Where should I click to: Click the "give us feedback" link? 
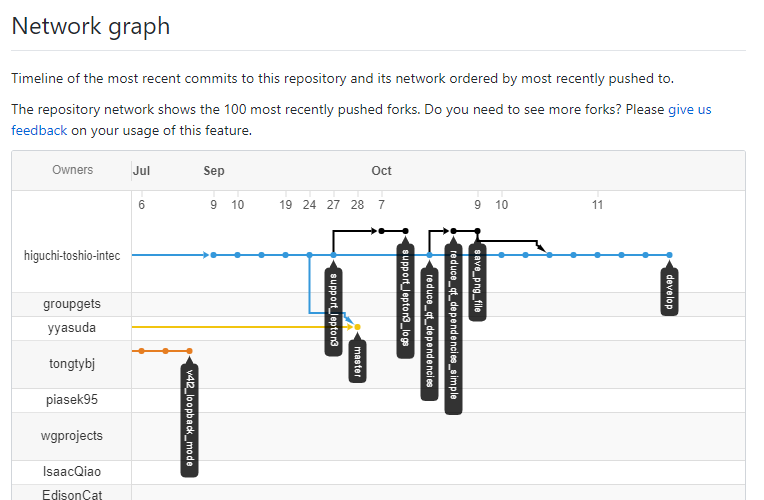(689, 109)
